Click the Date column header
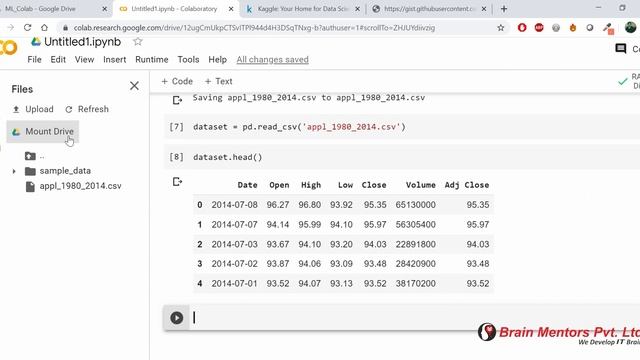The height and width of the screenshot is (360, 640). [247, 185]
